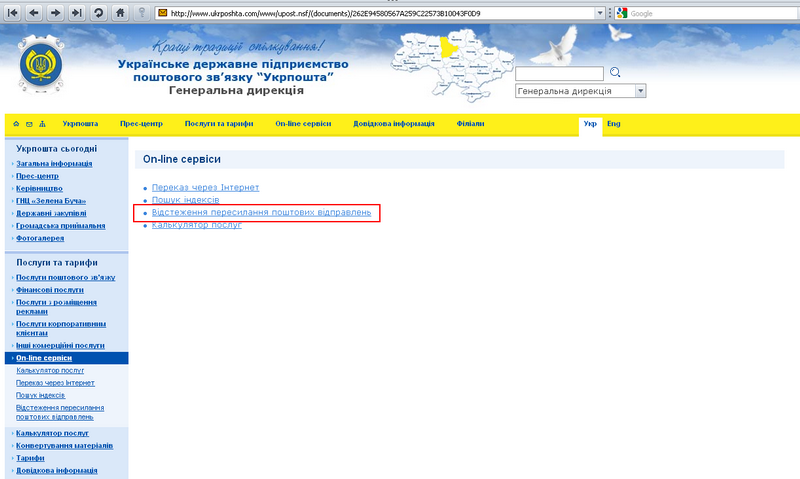
Task: Open Довідкова інформація link in left sidebar
Action: pos(57,470)
